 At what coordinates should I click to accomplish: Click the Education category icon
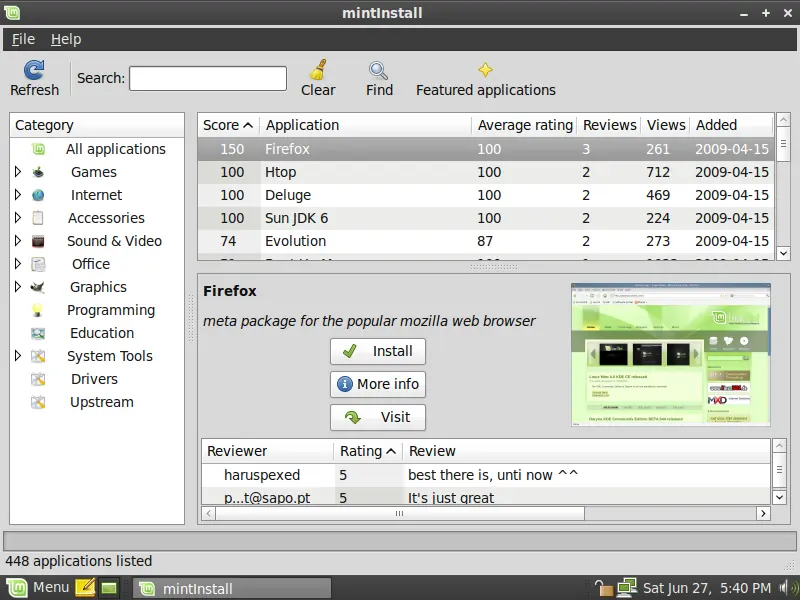point(38,333)
